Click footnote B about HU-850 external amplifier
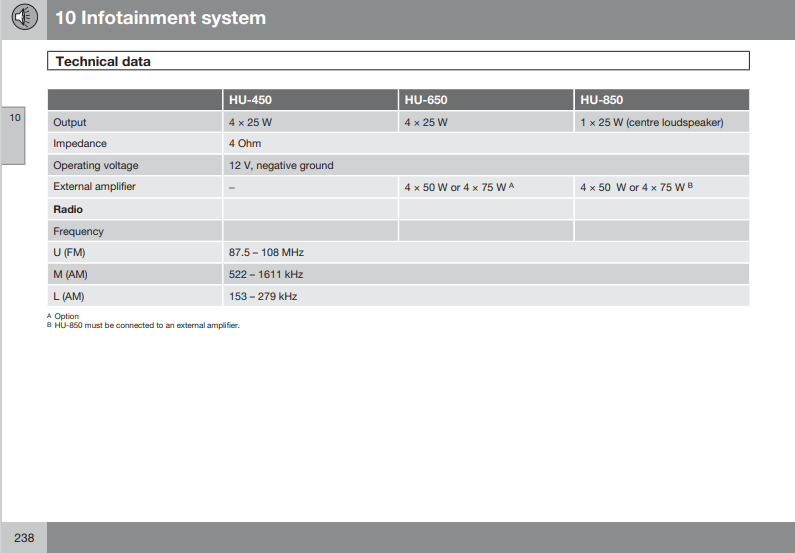This screenshot has width=795, height=553. pyautogui.click(x=143, y=325)
